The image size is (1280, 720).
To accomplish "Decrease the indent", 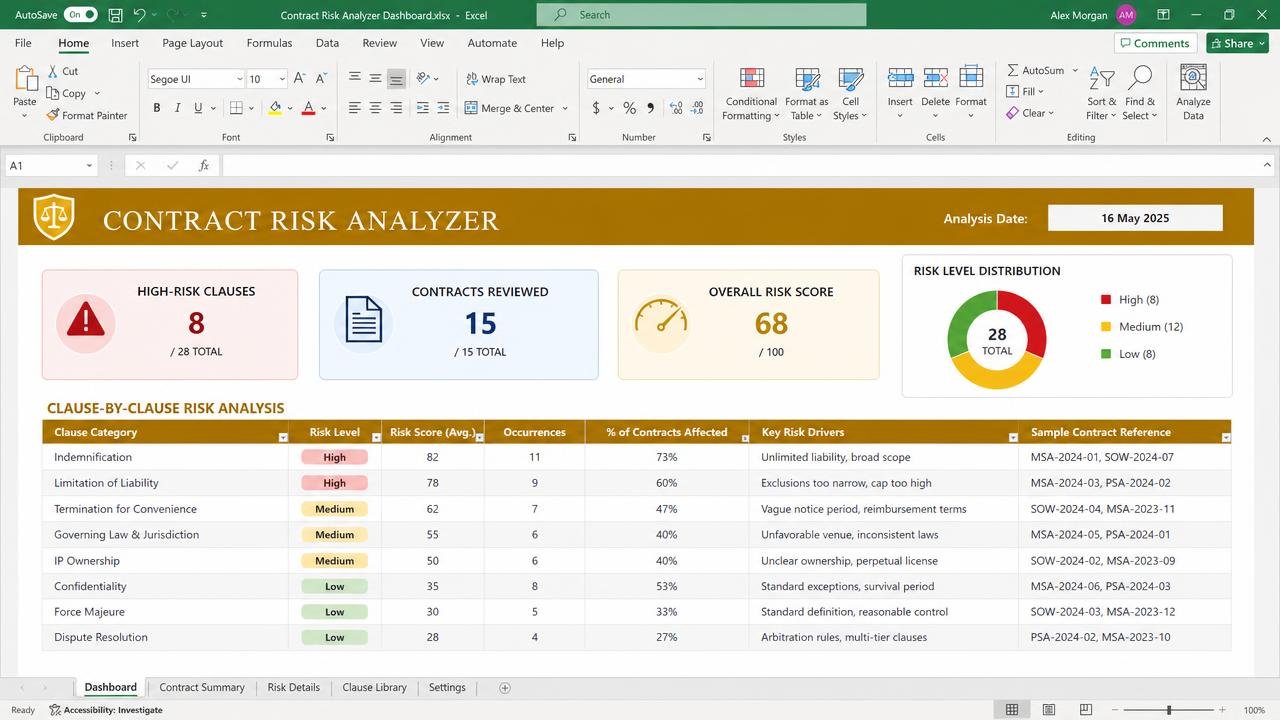I will coord(422,108).
